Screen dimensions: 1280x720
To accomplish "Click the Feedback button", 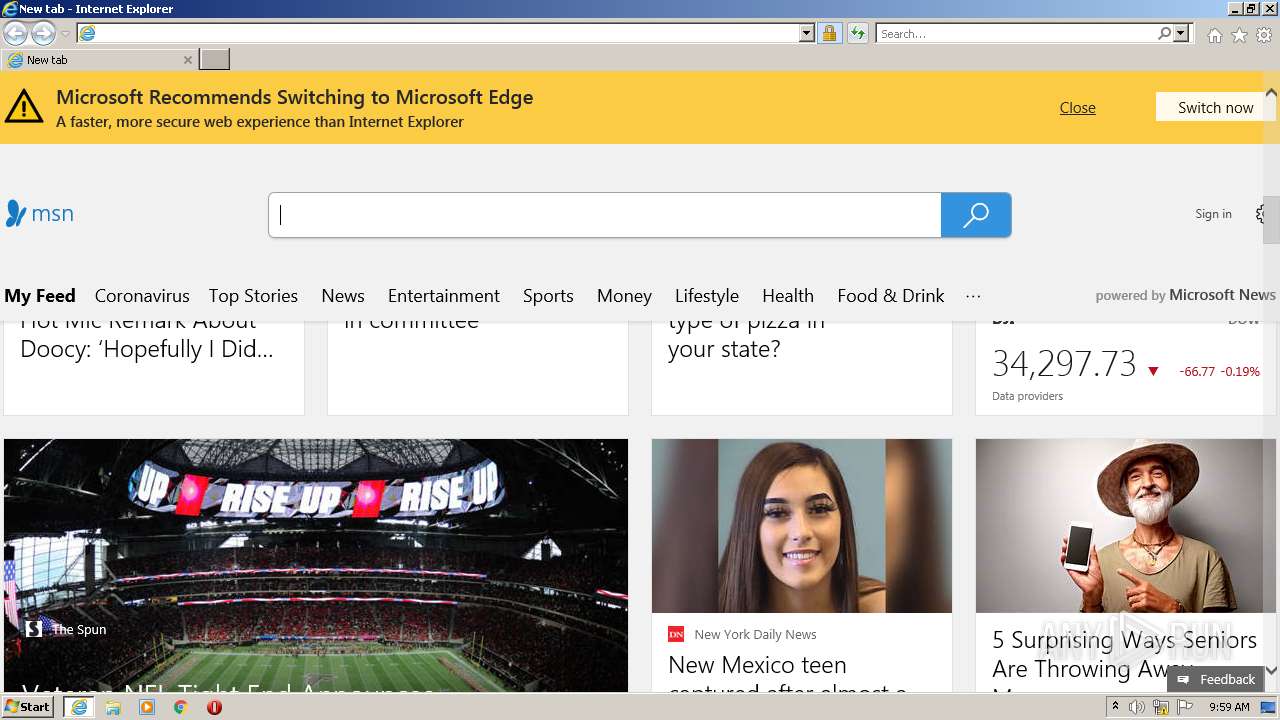I will coord(1215,679).
